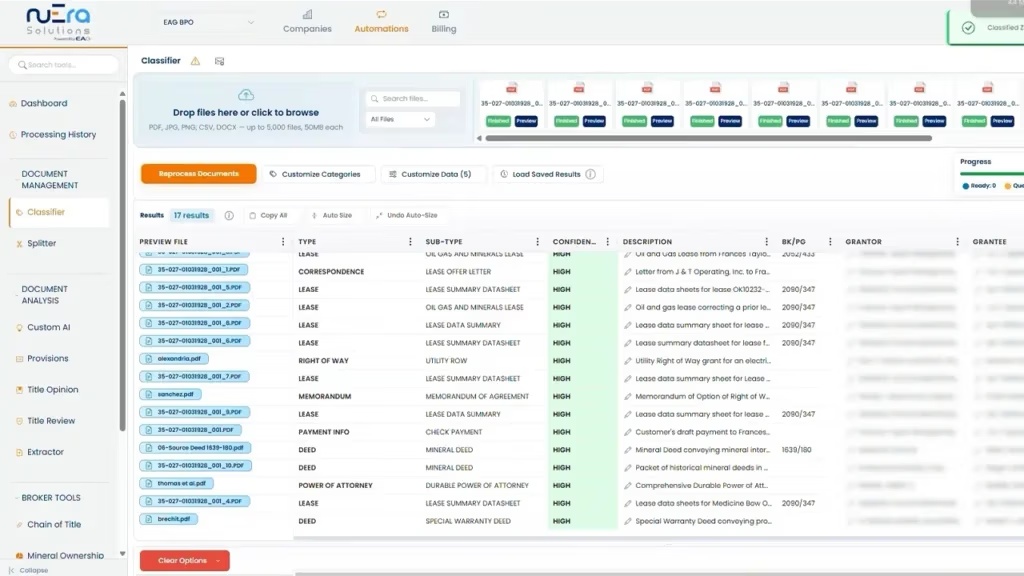The width and height of the screenshot is (1024, 576).
Task: Click the 17 results count badge
Action: pos(191,216)
